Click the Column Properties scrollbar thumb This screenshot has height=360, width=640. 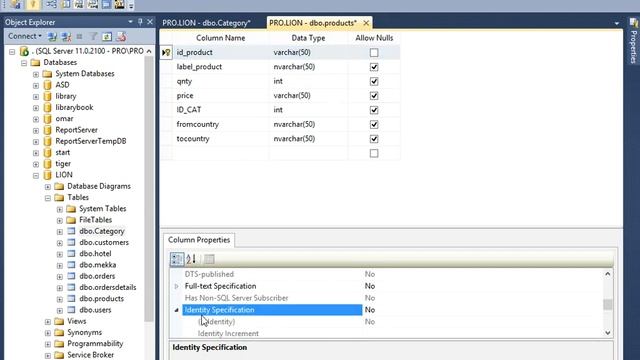608,304
